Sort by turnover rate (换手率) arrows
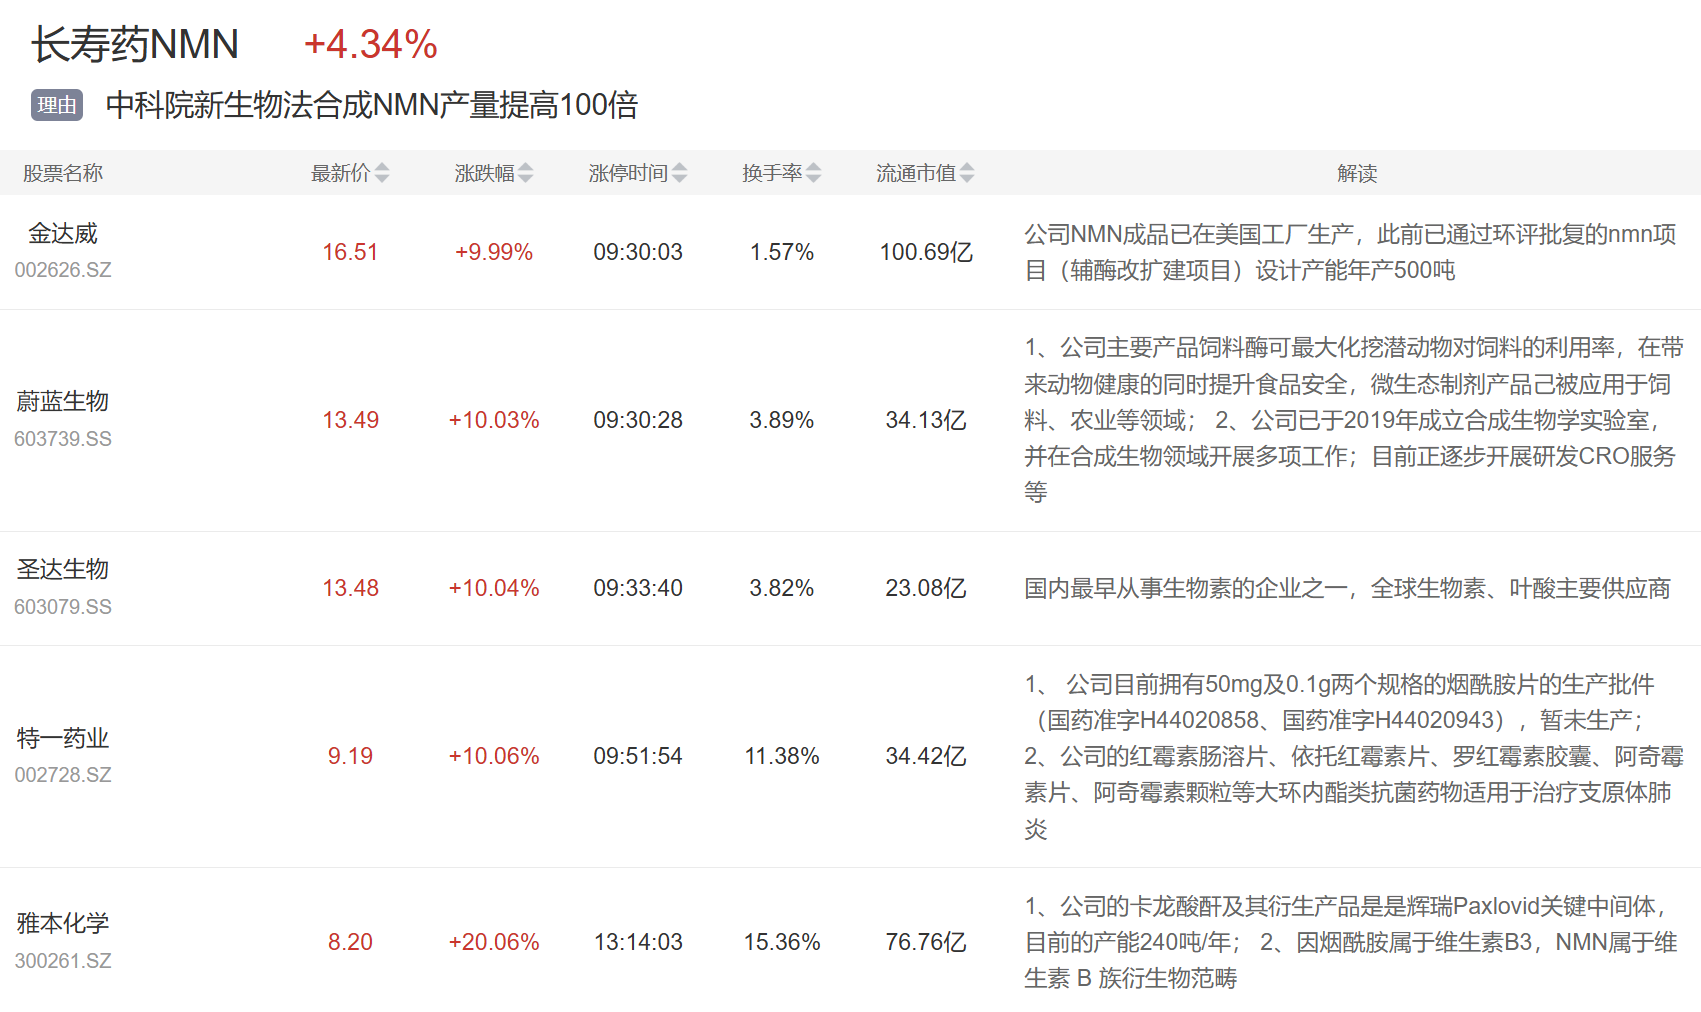The height and width of the screenshot is (1012, 1701). click(x=814, y=173)
